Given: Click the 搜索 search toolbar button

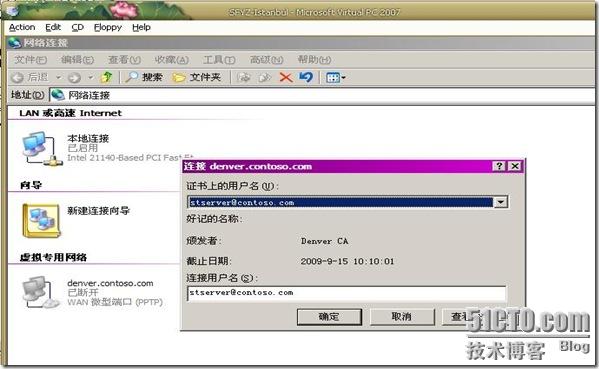Looking at the screenshot, I should [x=144, y=78].
